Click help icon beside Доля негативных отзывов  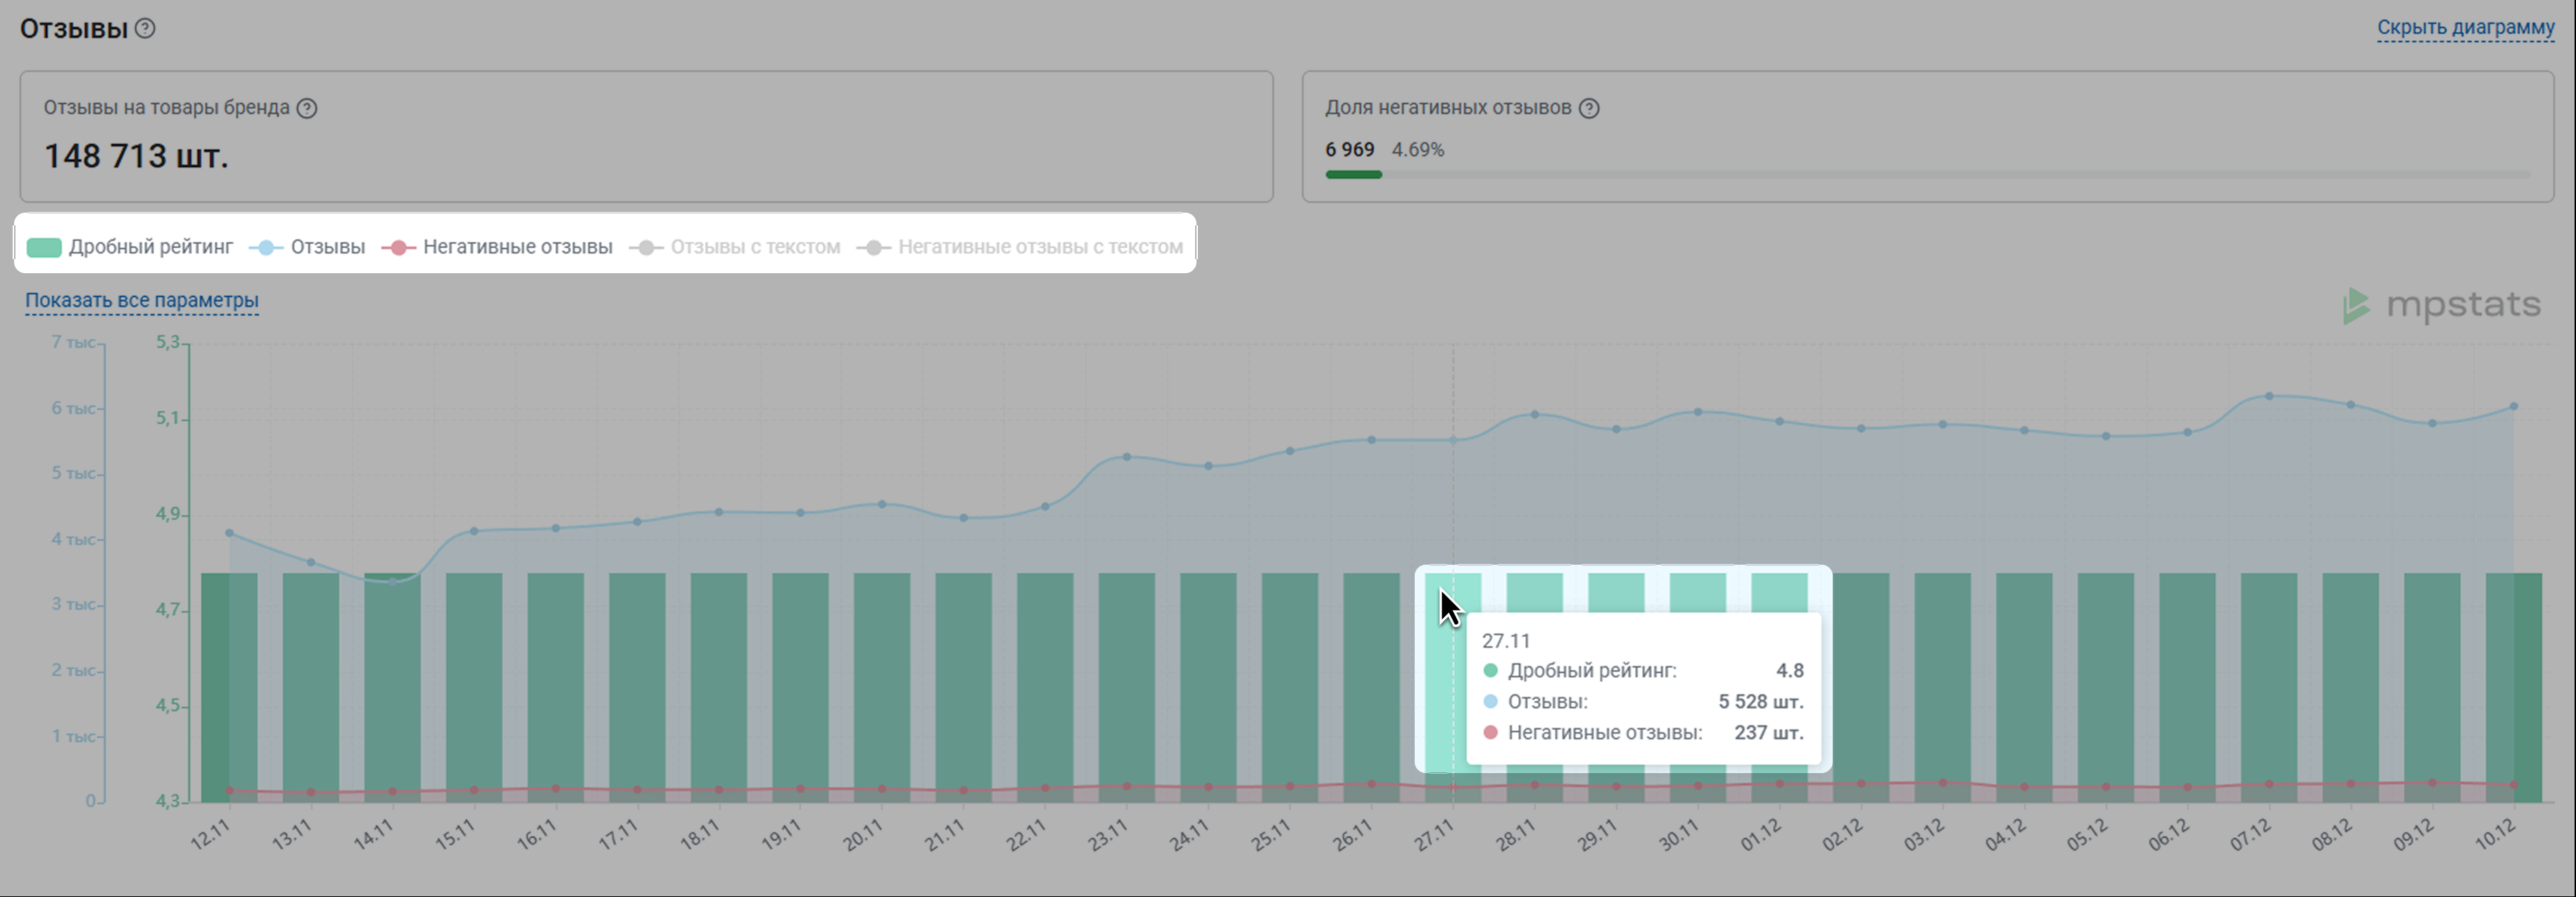tap(1588, 108)
